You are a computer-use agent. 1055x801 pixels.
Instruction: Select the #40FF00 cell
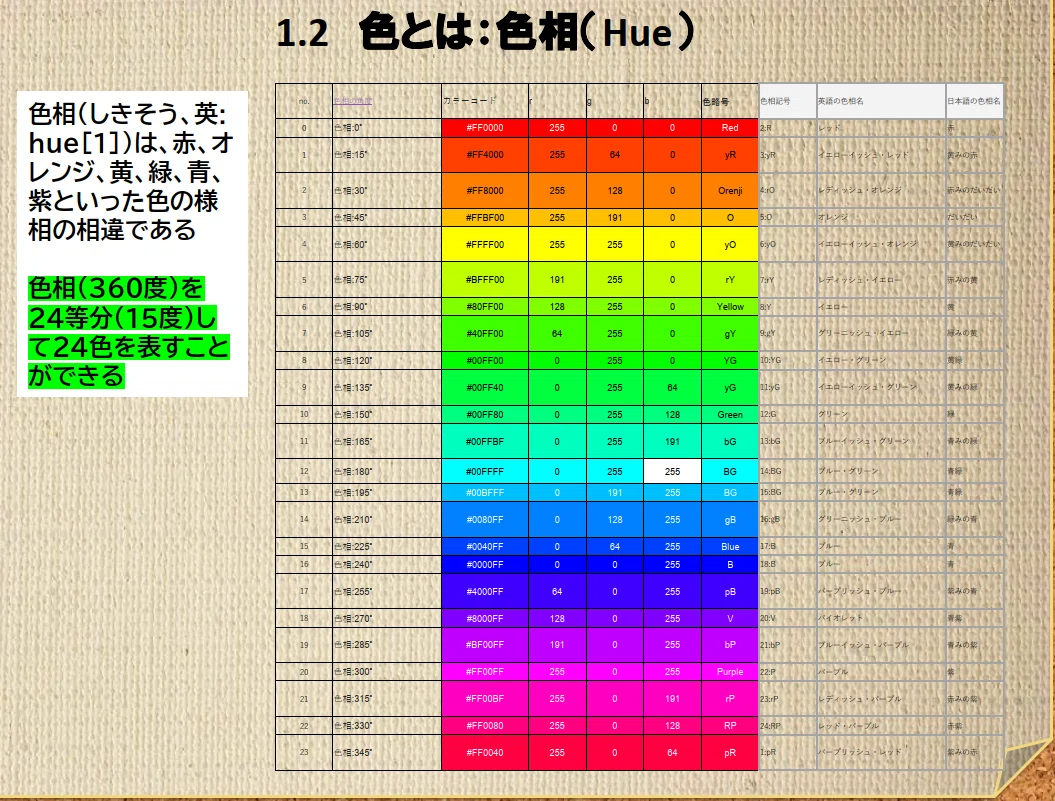[x=485, y=333]
